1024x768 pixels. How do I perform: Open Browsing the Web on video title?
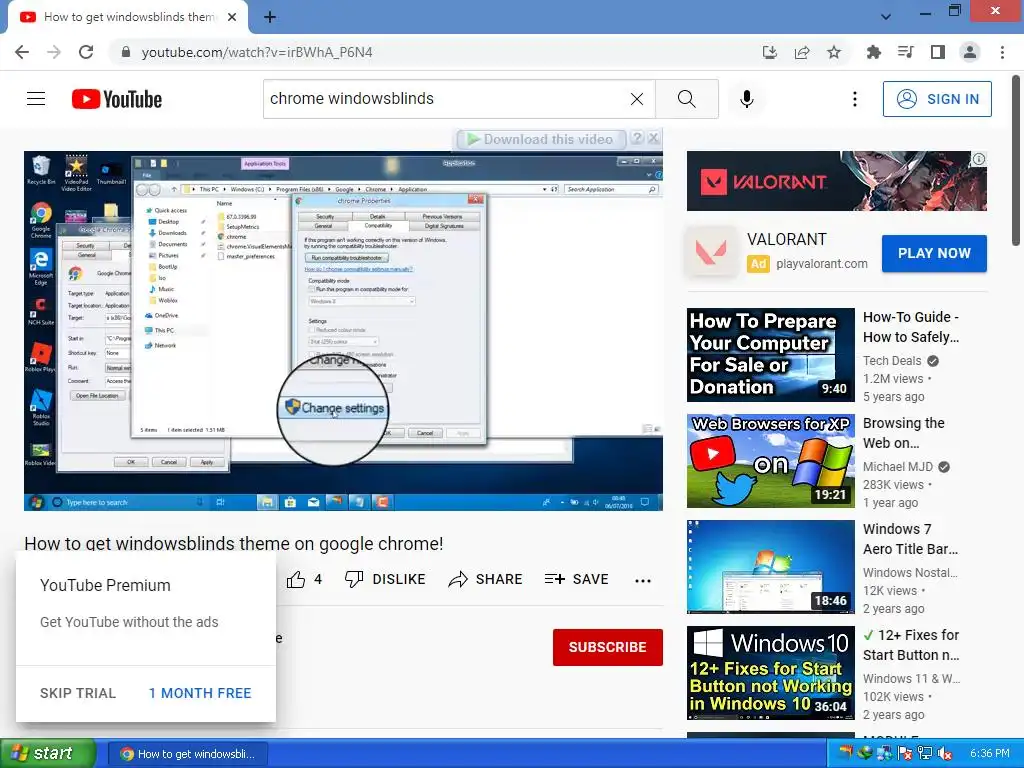tap(904, 433)
